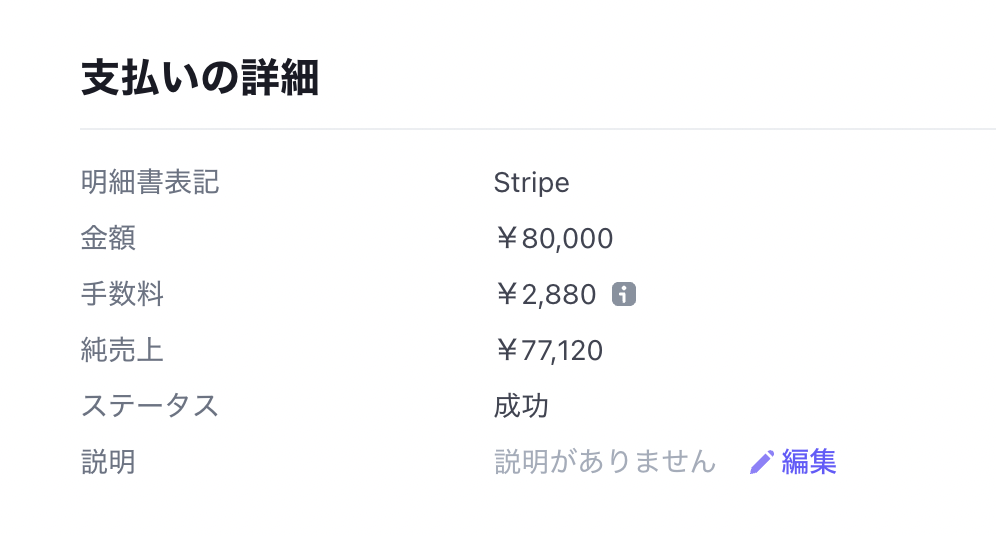996x536 pixels.
Task: Click the fee info icon beside ￥2,880
Action: [x=624, y=295]
